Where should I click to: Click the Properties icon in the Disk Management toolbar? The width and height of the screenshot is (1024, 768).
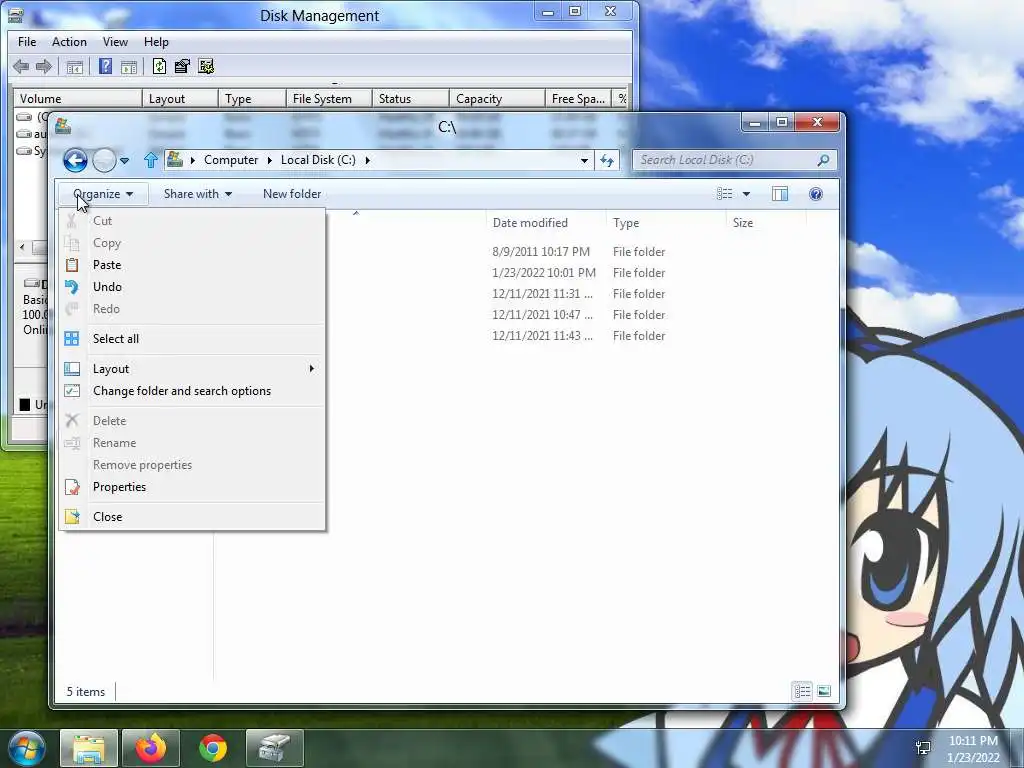pyautogui.click(x=182, y=66)
